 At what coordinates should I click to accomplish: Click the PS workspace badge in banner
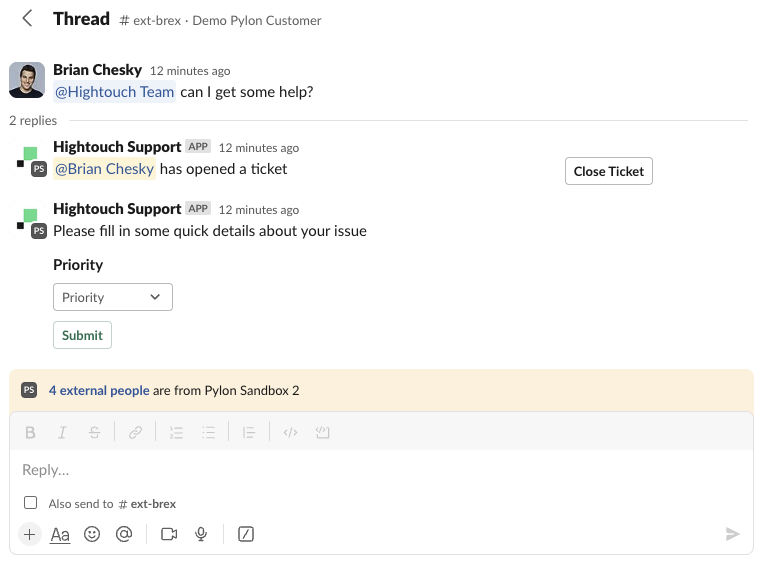(x=29, y=390)
